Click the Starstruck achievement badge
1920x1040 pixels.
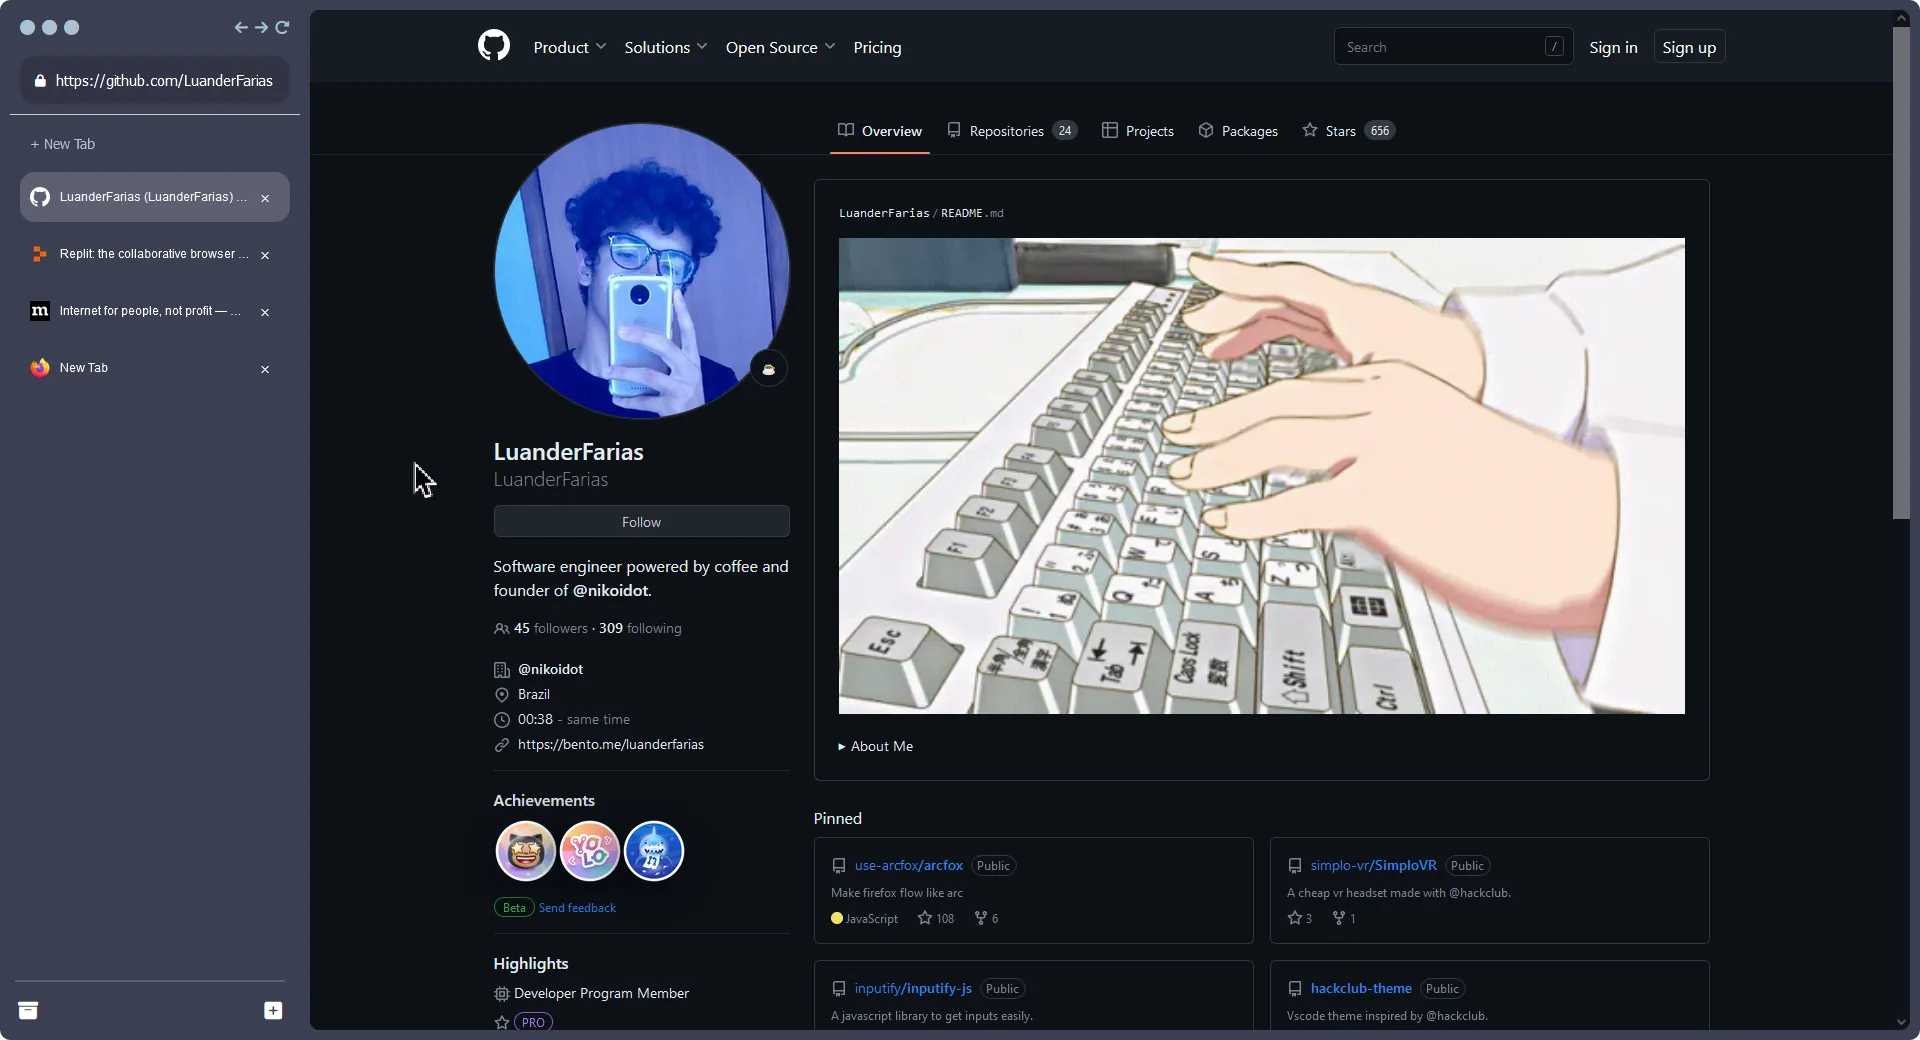[524, 851]
